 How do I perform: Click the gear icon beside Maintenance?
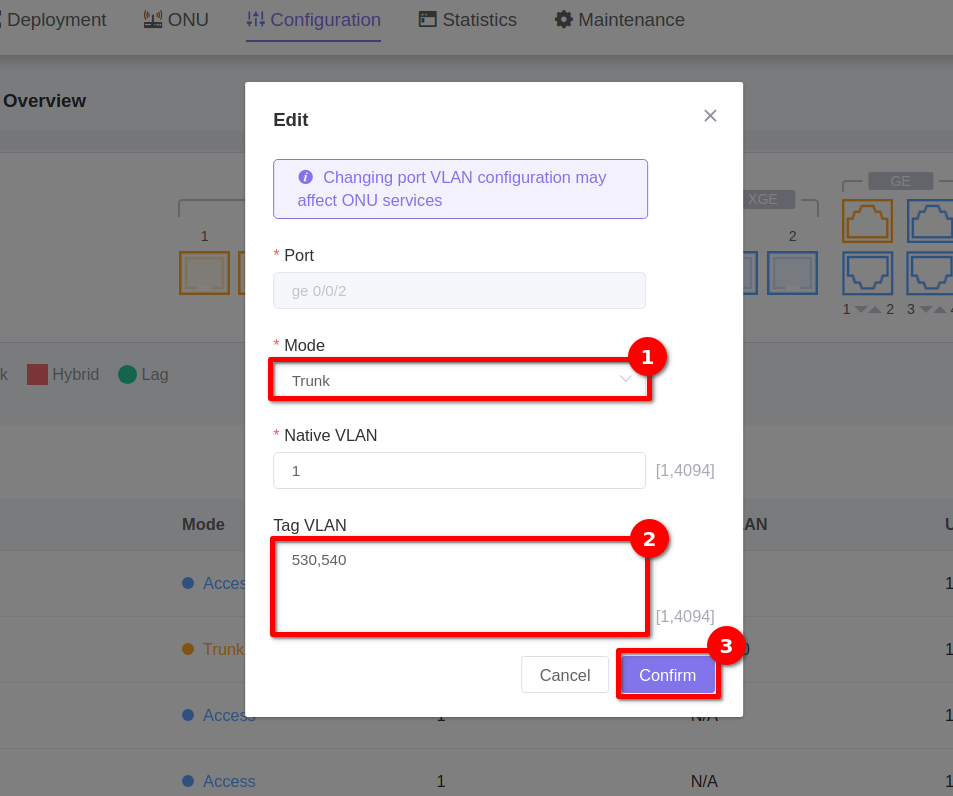[564, 20]
